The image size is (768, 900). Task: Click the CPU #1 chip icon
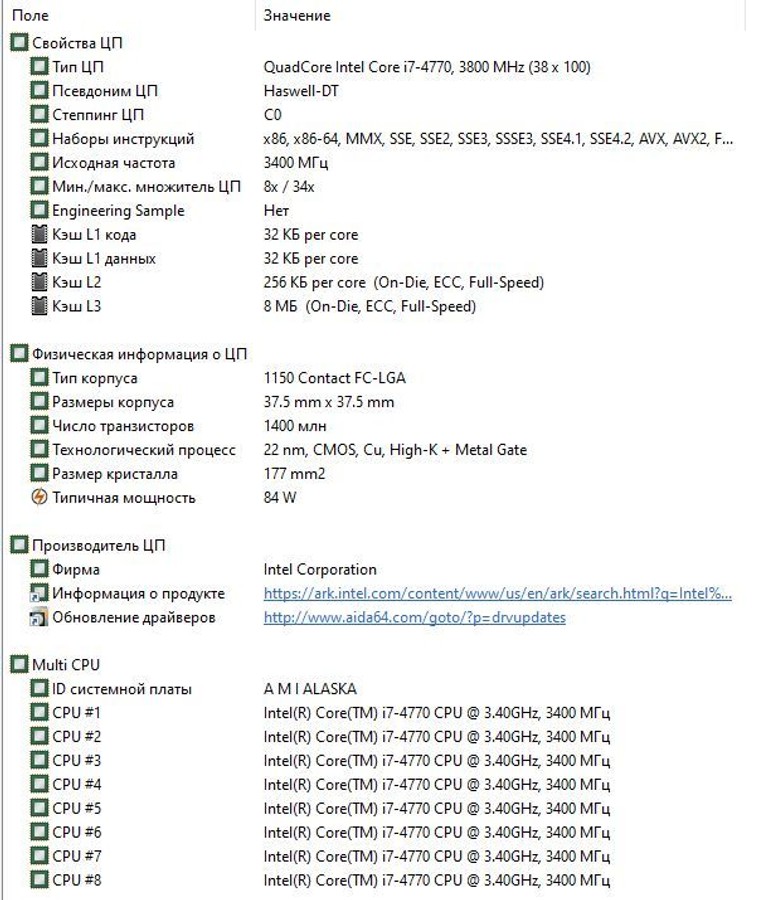pyautogui.click(x=39, y=712)
